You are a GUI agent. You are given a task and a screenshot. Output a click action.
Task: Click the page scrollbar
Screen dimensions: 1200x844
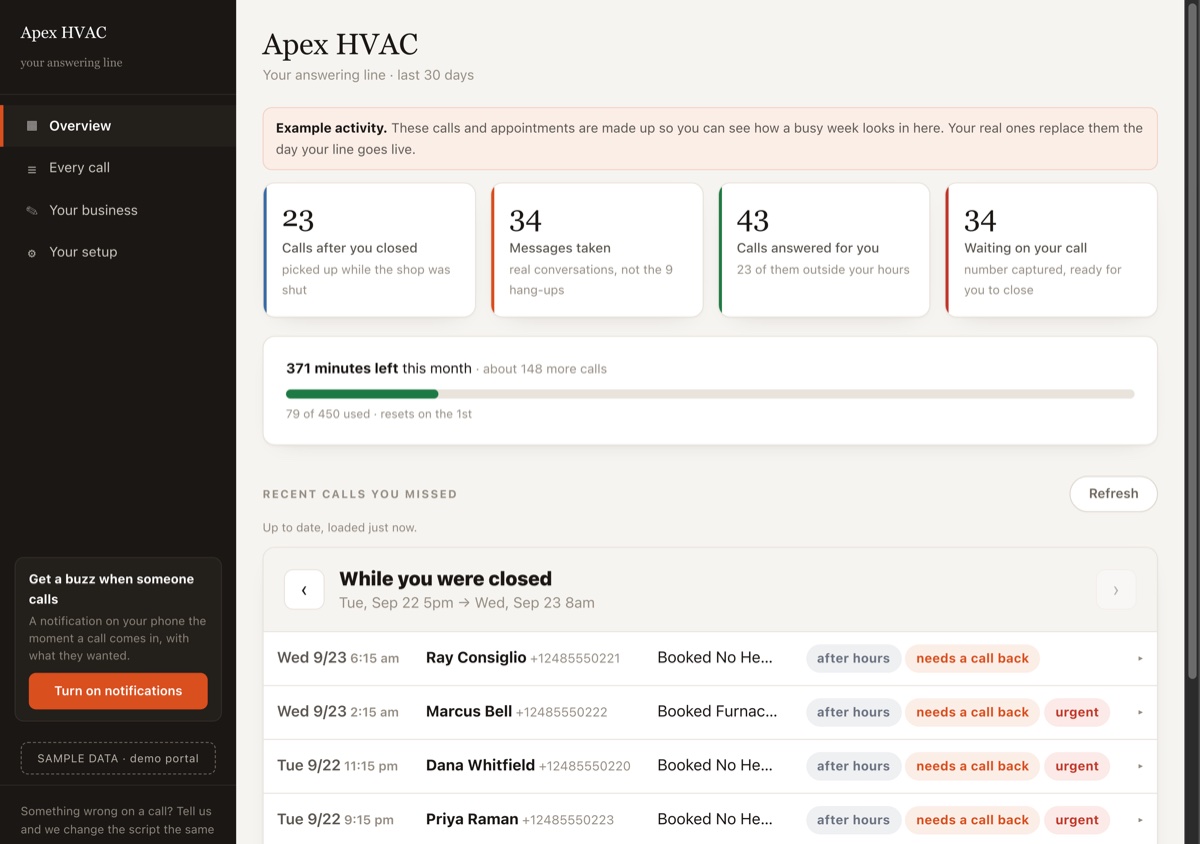(x=1190, y=340)
